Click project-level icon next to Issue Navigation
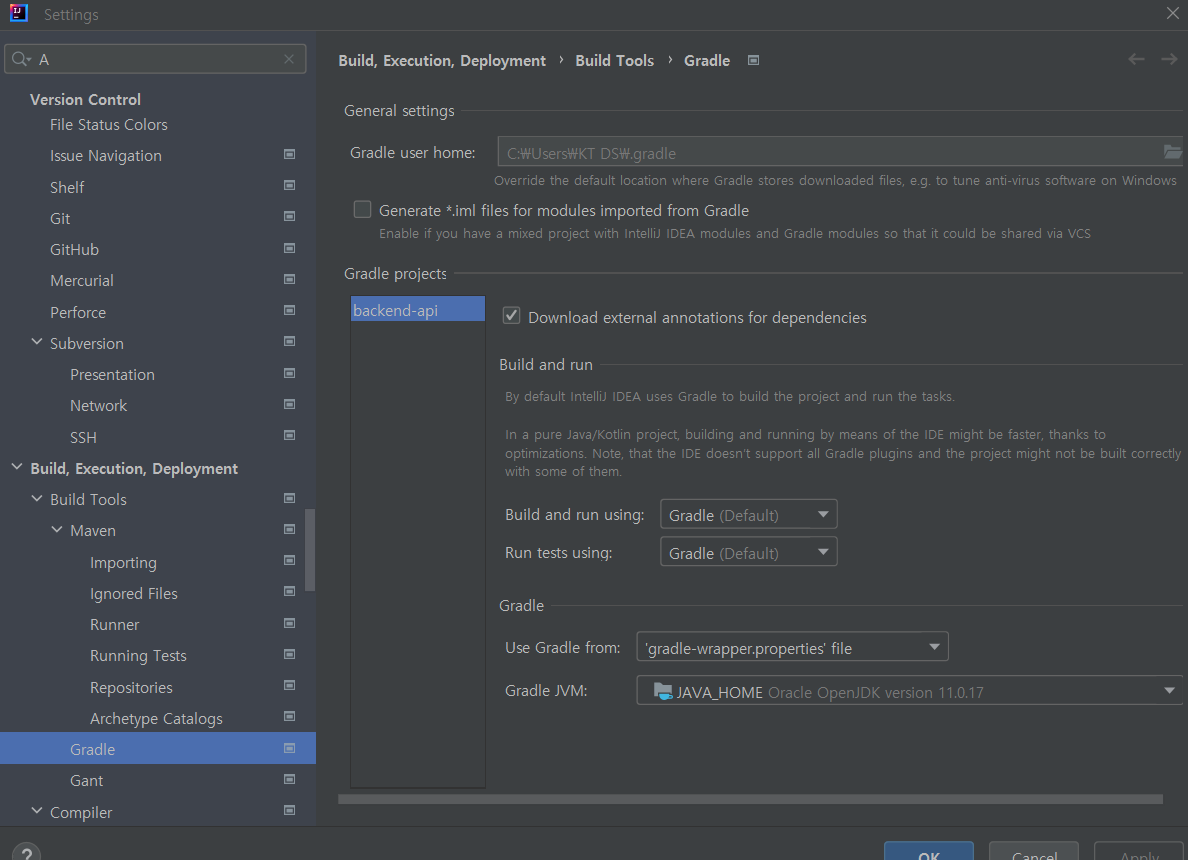The height and width of the screenshot is (860, 1188). [x=289, y=155]
